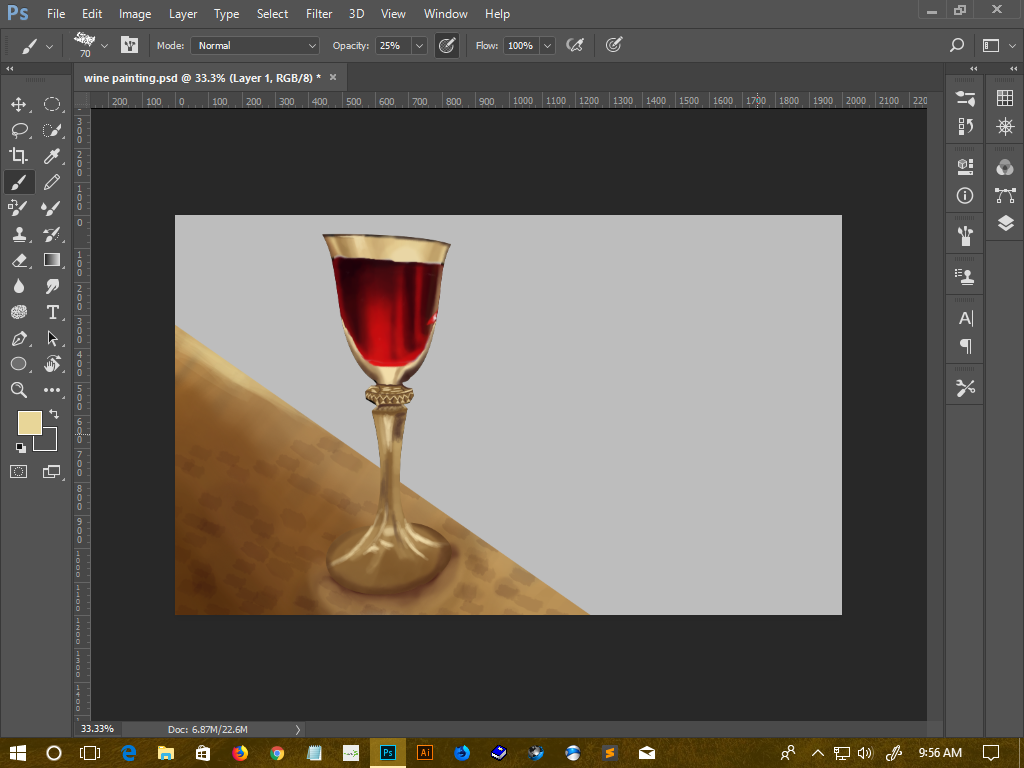Select the Clone Stamp tool
Screen dimensions: 1024x768
click(x=18, y=234)
